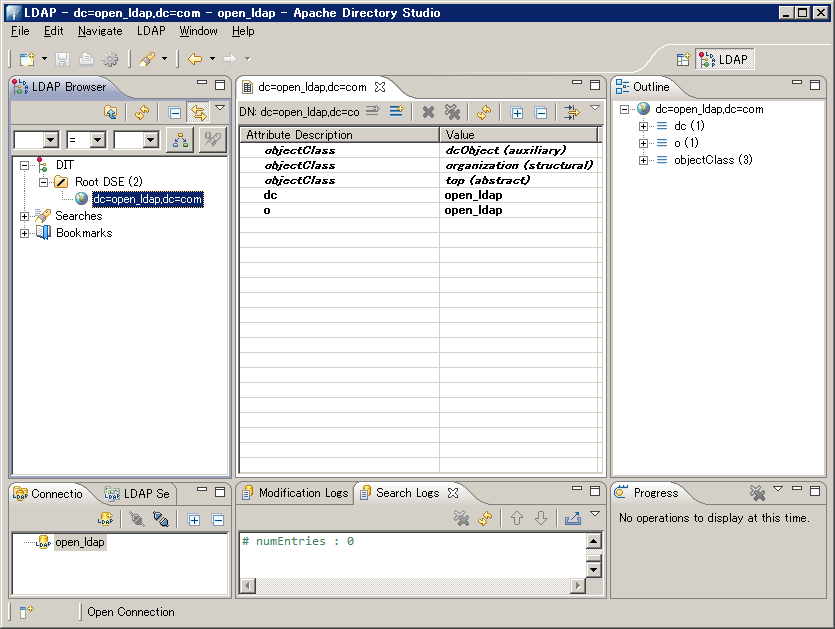This screenshot has height=629, width=835.
Task: Select the dc=open_ldap,dc=com tree entry
Action: tap(148, 199)
